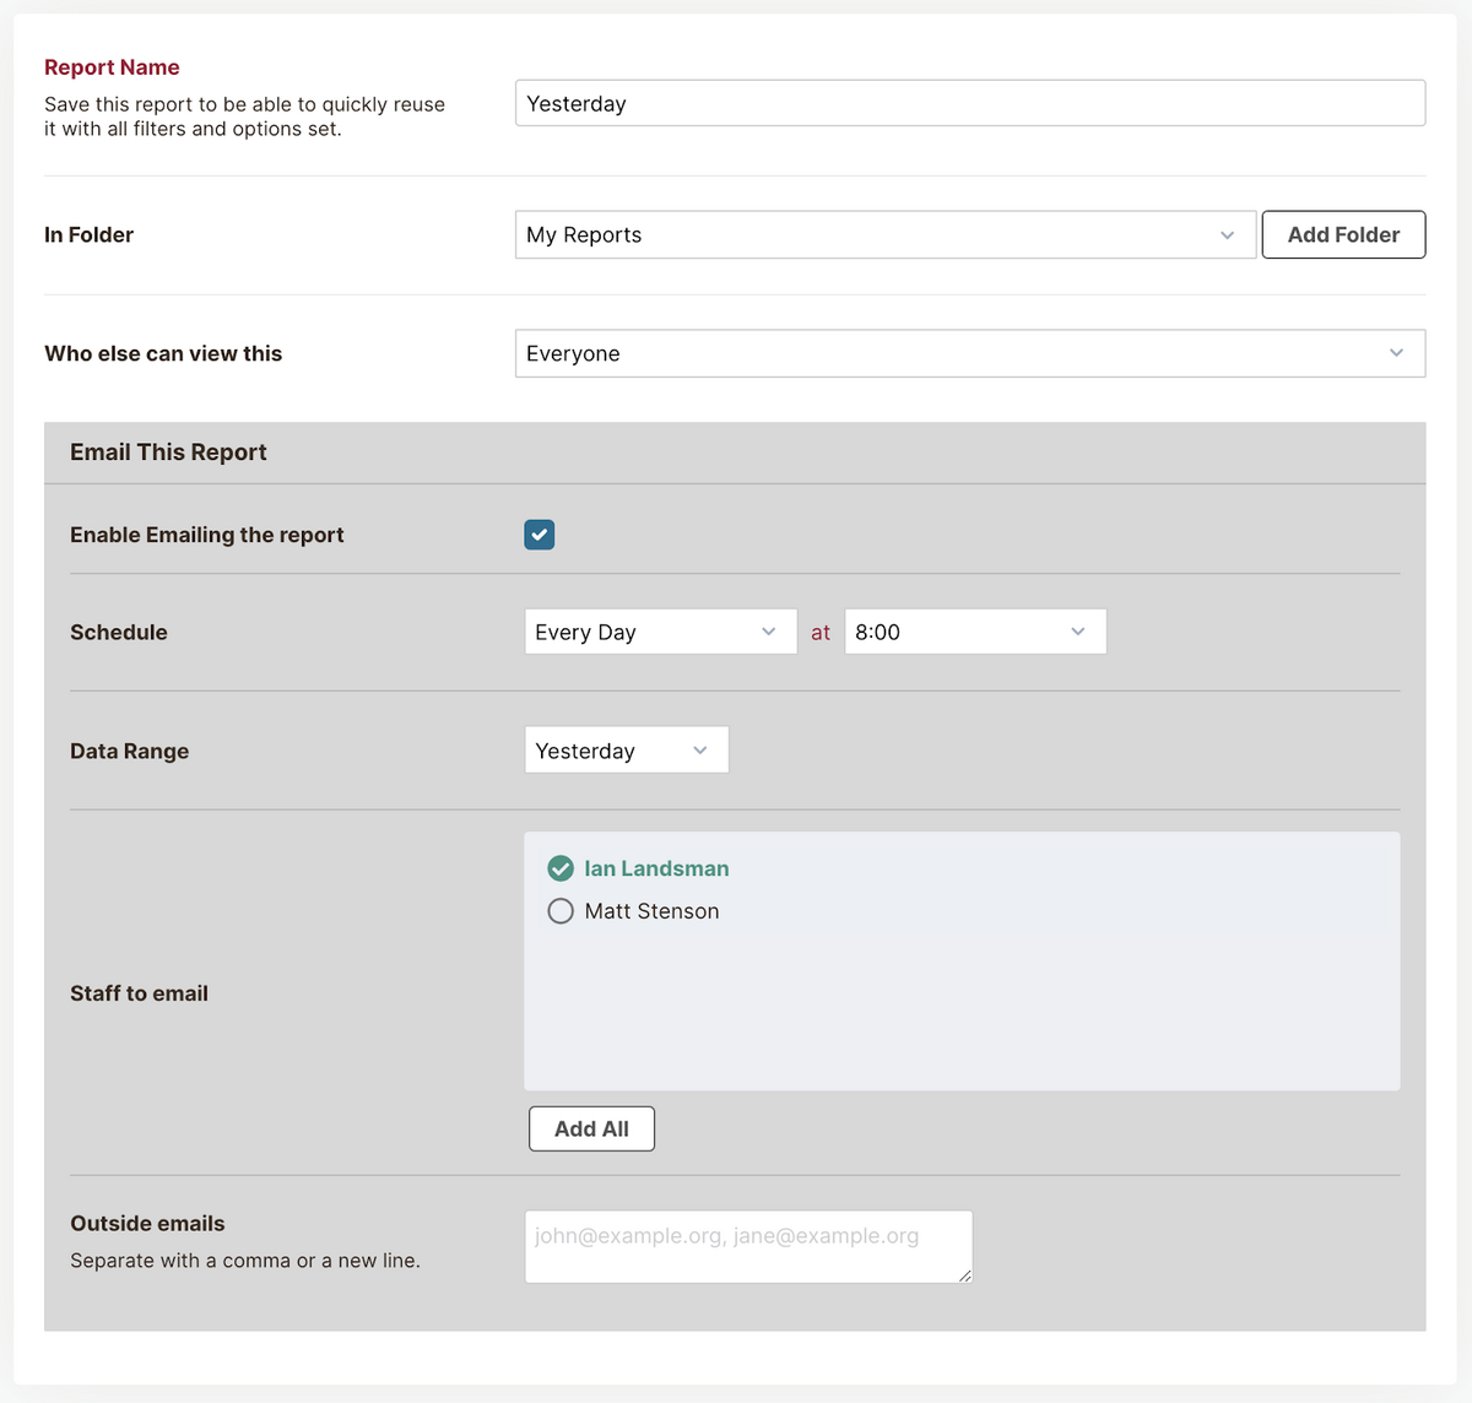
Task: Uncheck Enable Emailing the report checkbox
Action: 539,534
